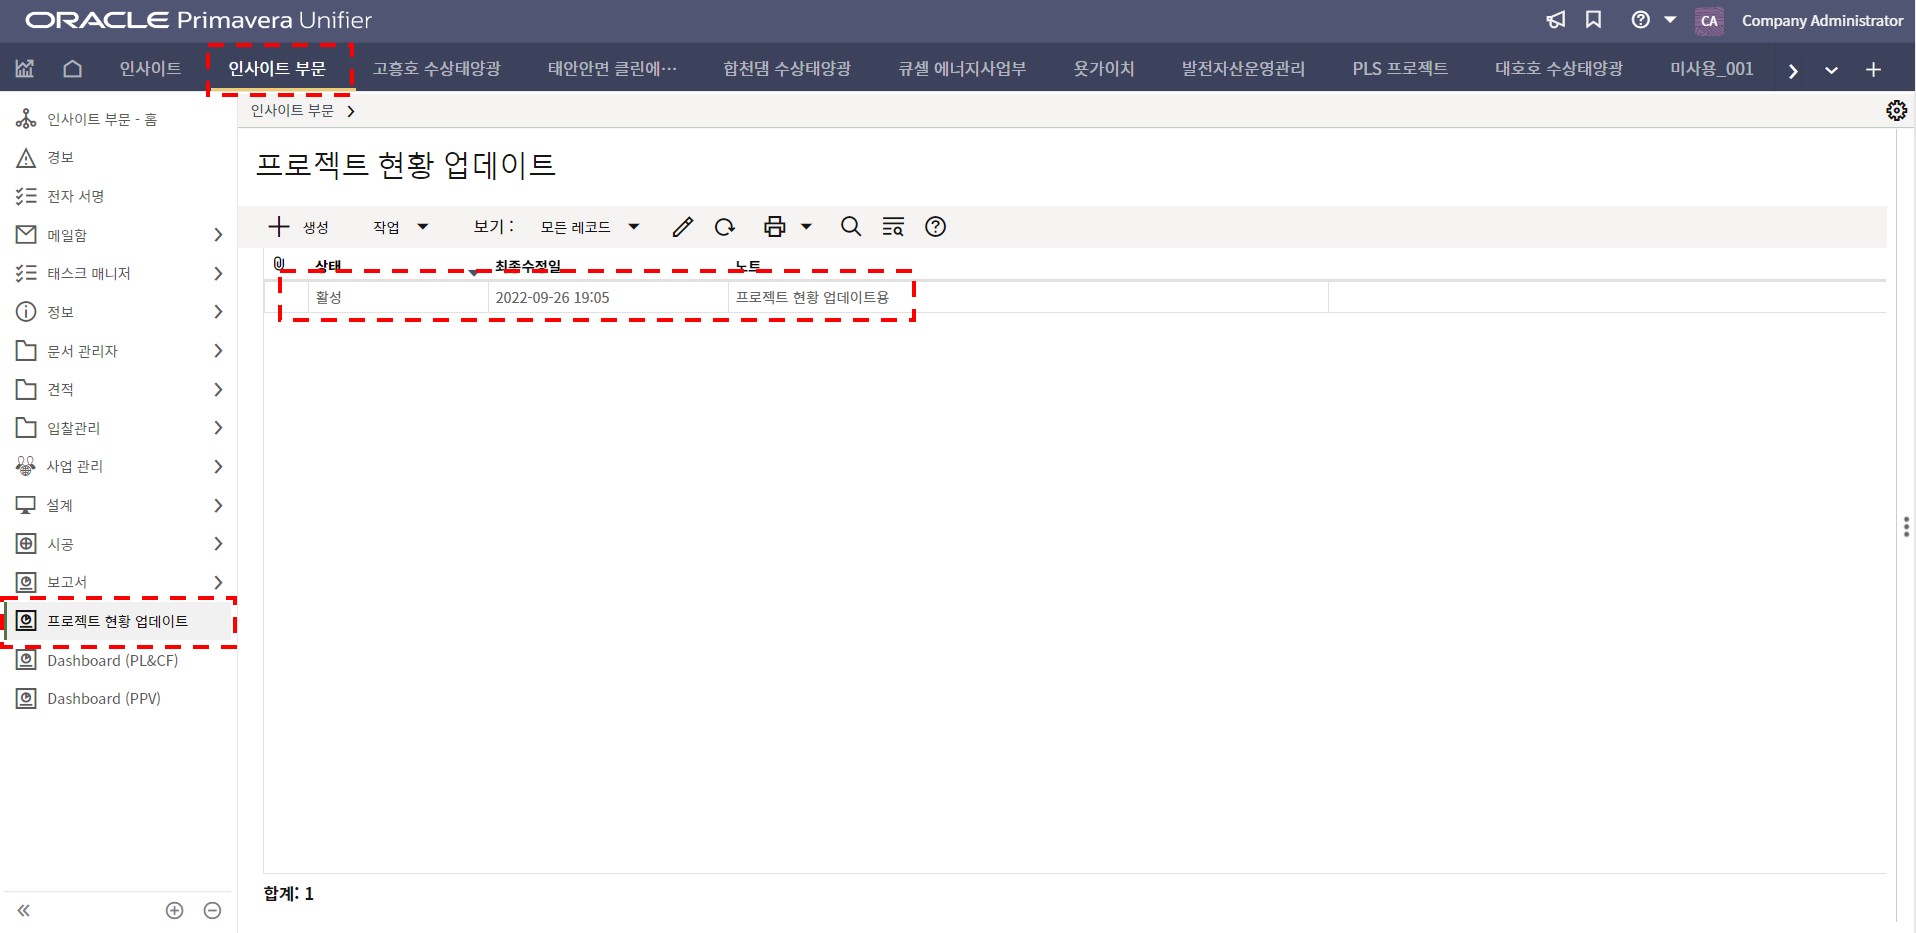
Task: Switch to the 발전자산운영관리 tab
Action: pyautogui.click(x=1243, y=69)
